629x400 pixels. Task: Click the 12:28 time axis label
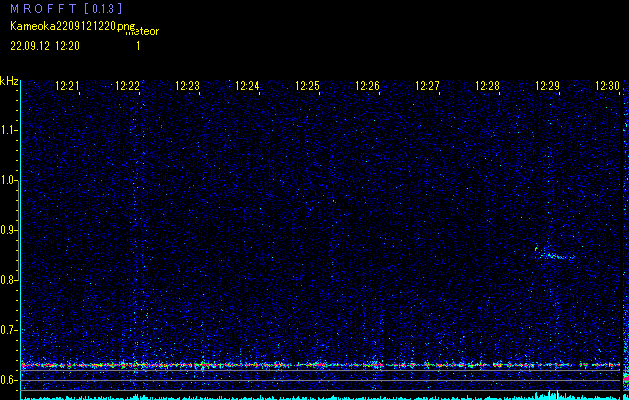point(487,86)
